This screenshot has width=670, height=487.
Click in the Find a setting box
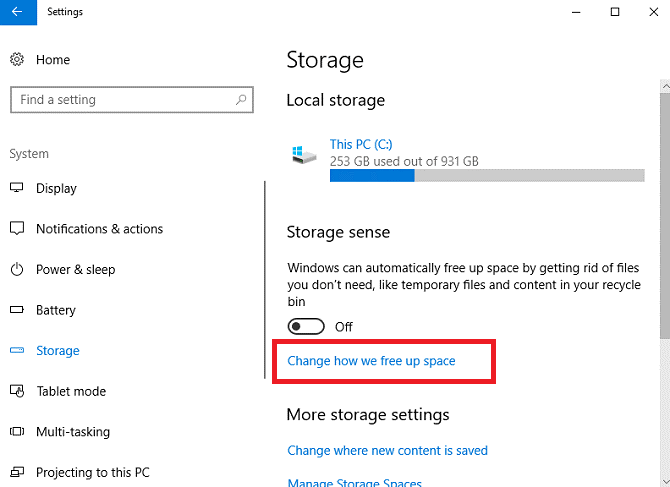132,100
